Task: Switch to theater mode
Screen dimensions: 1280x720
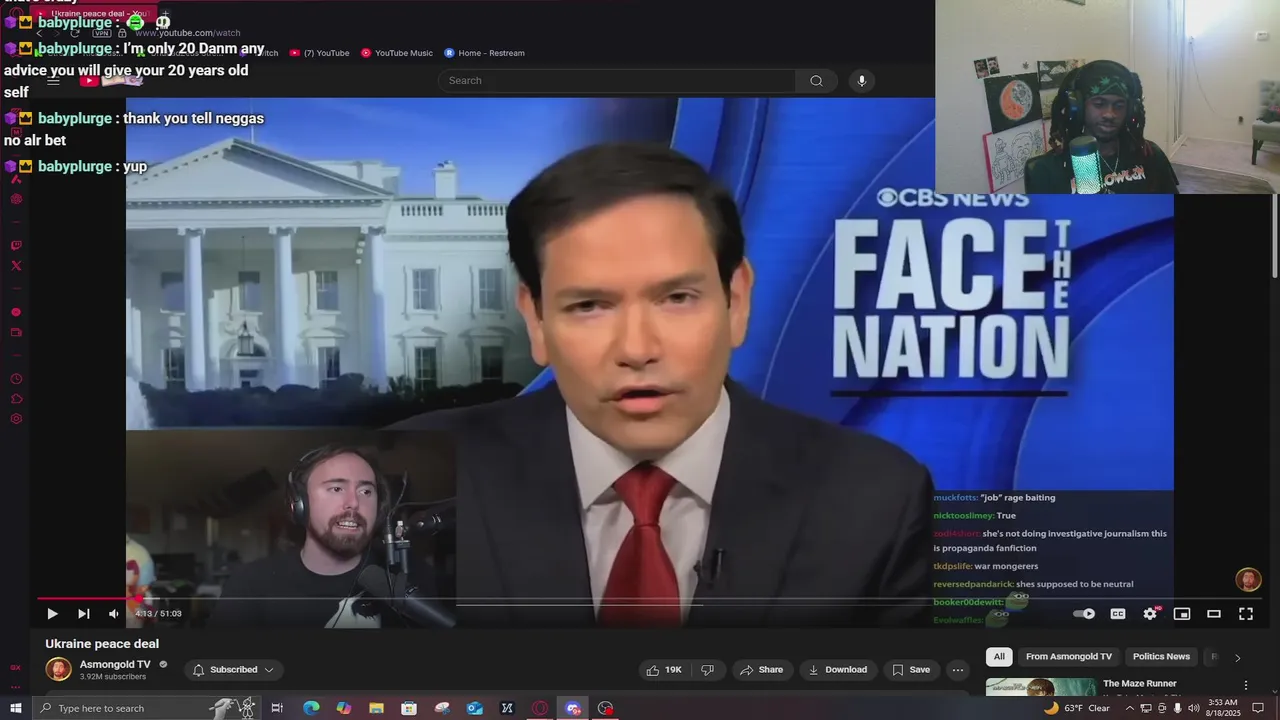Action: click(1214, 614)
